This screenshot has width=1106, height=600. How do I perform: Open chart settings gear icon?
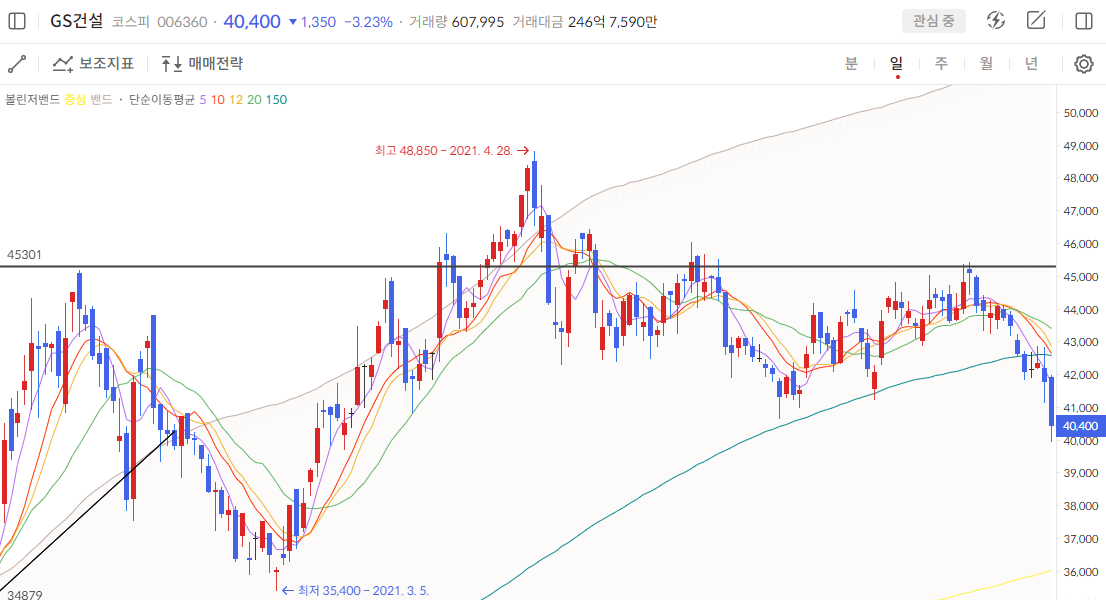coord(1084,64)
